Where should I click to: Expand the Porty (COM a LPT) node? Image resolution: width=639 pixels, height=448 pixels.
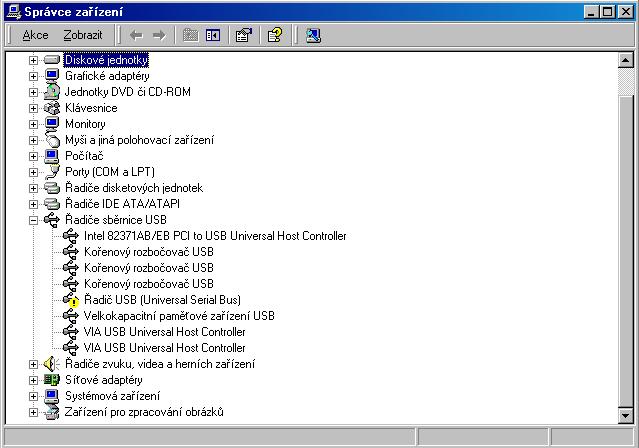[33, 172]
